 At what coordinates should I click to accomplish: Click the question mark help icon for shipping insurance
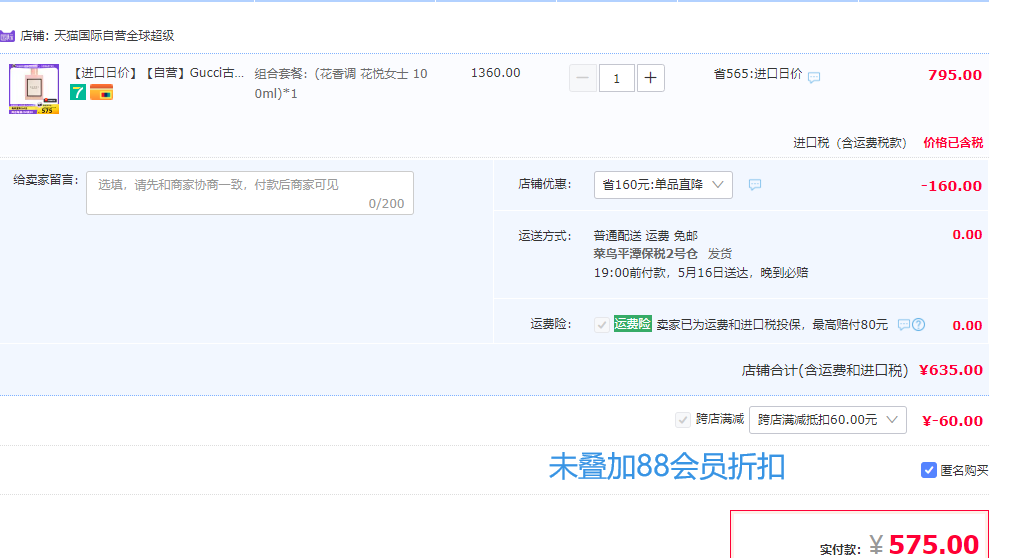point(919,324)
